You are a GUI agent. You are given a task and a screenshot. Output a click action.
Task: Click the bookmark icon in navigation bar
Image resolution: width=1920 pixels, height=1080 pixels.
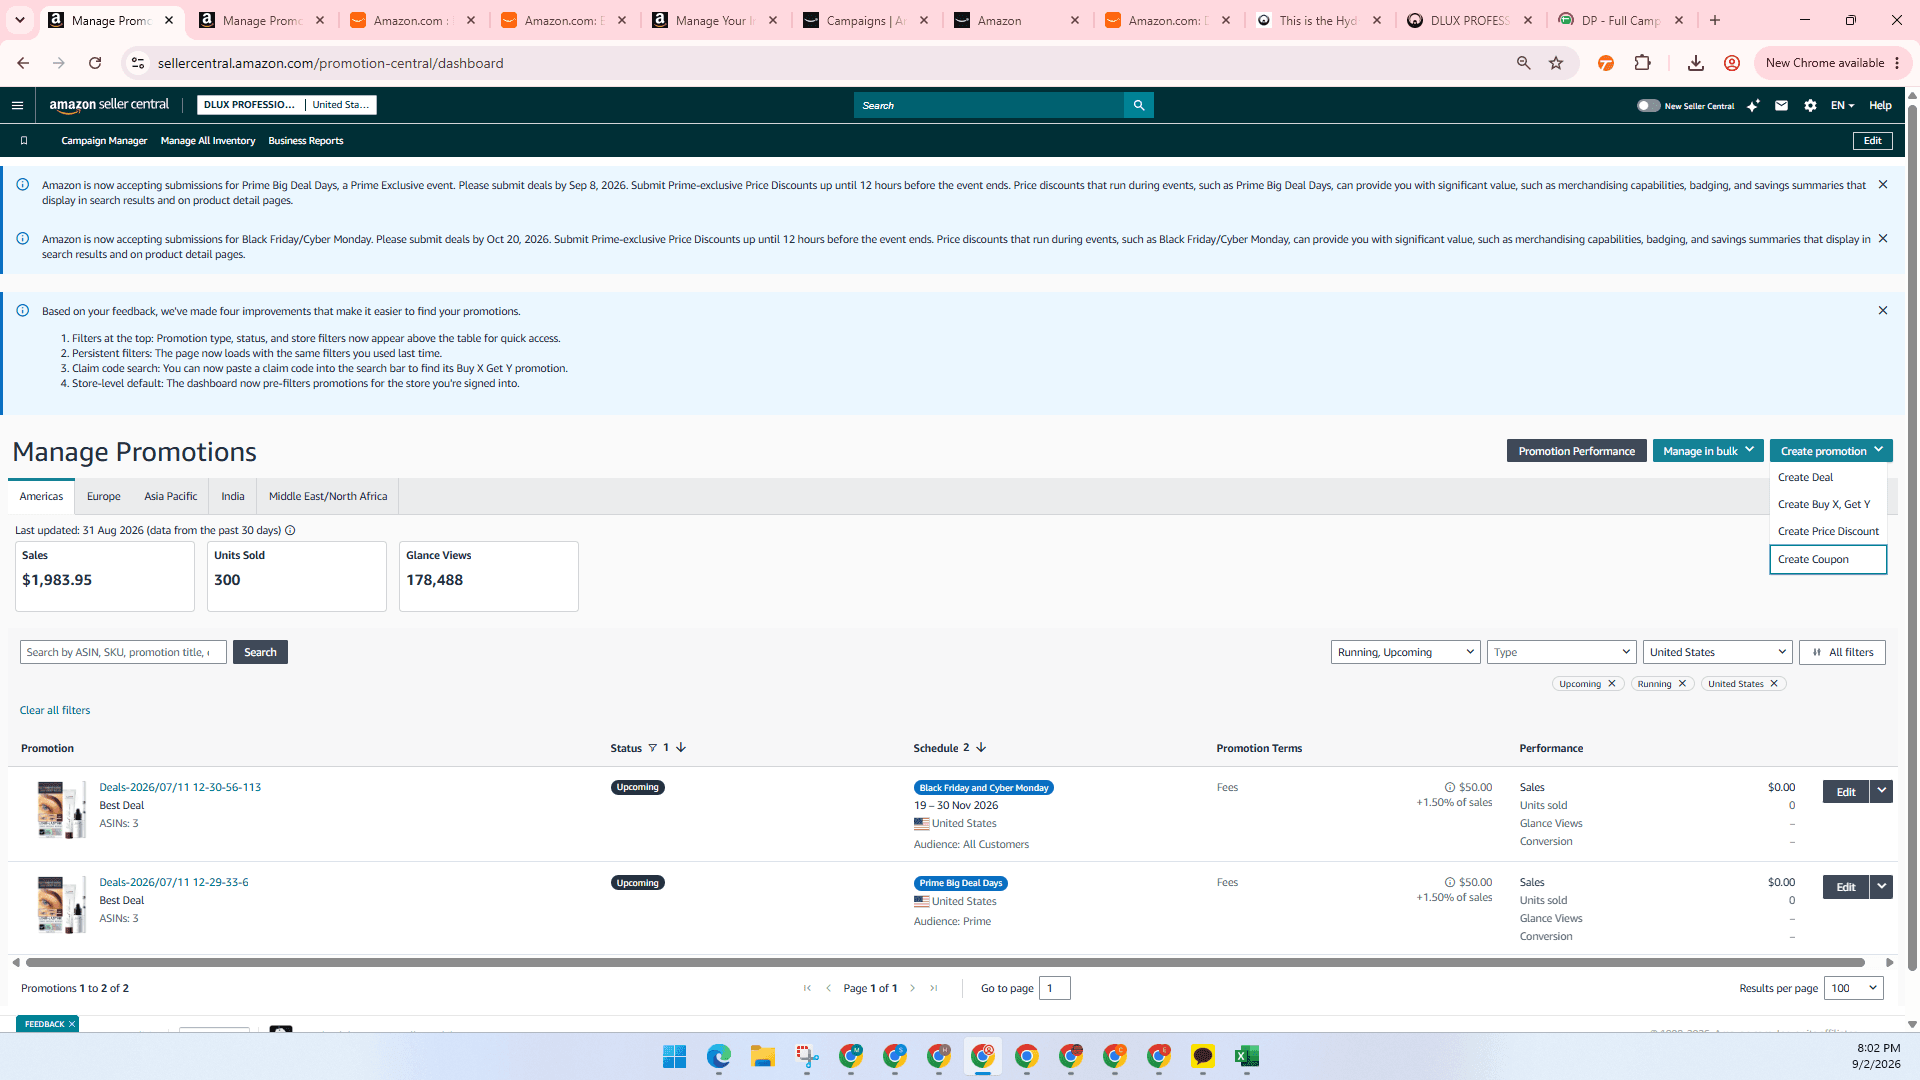(24, 141)
